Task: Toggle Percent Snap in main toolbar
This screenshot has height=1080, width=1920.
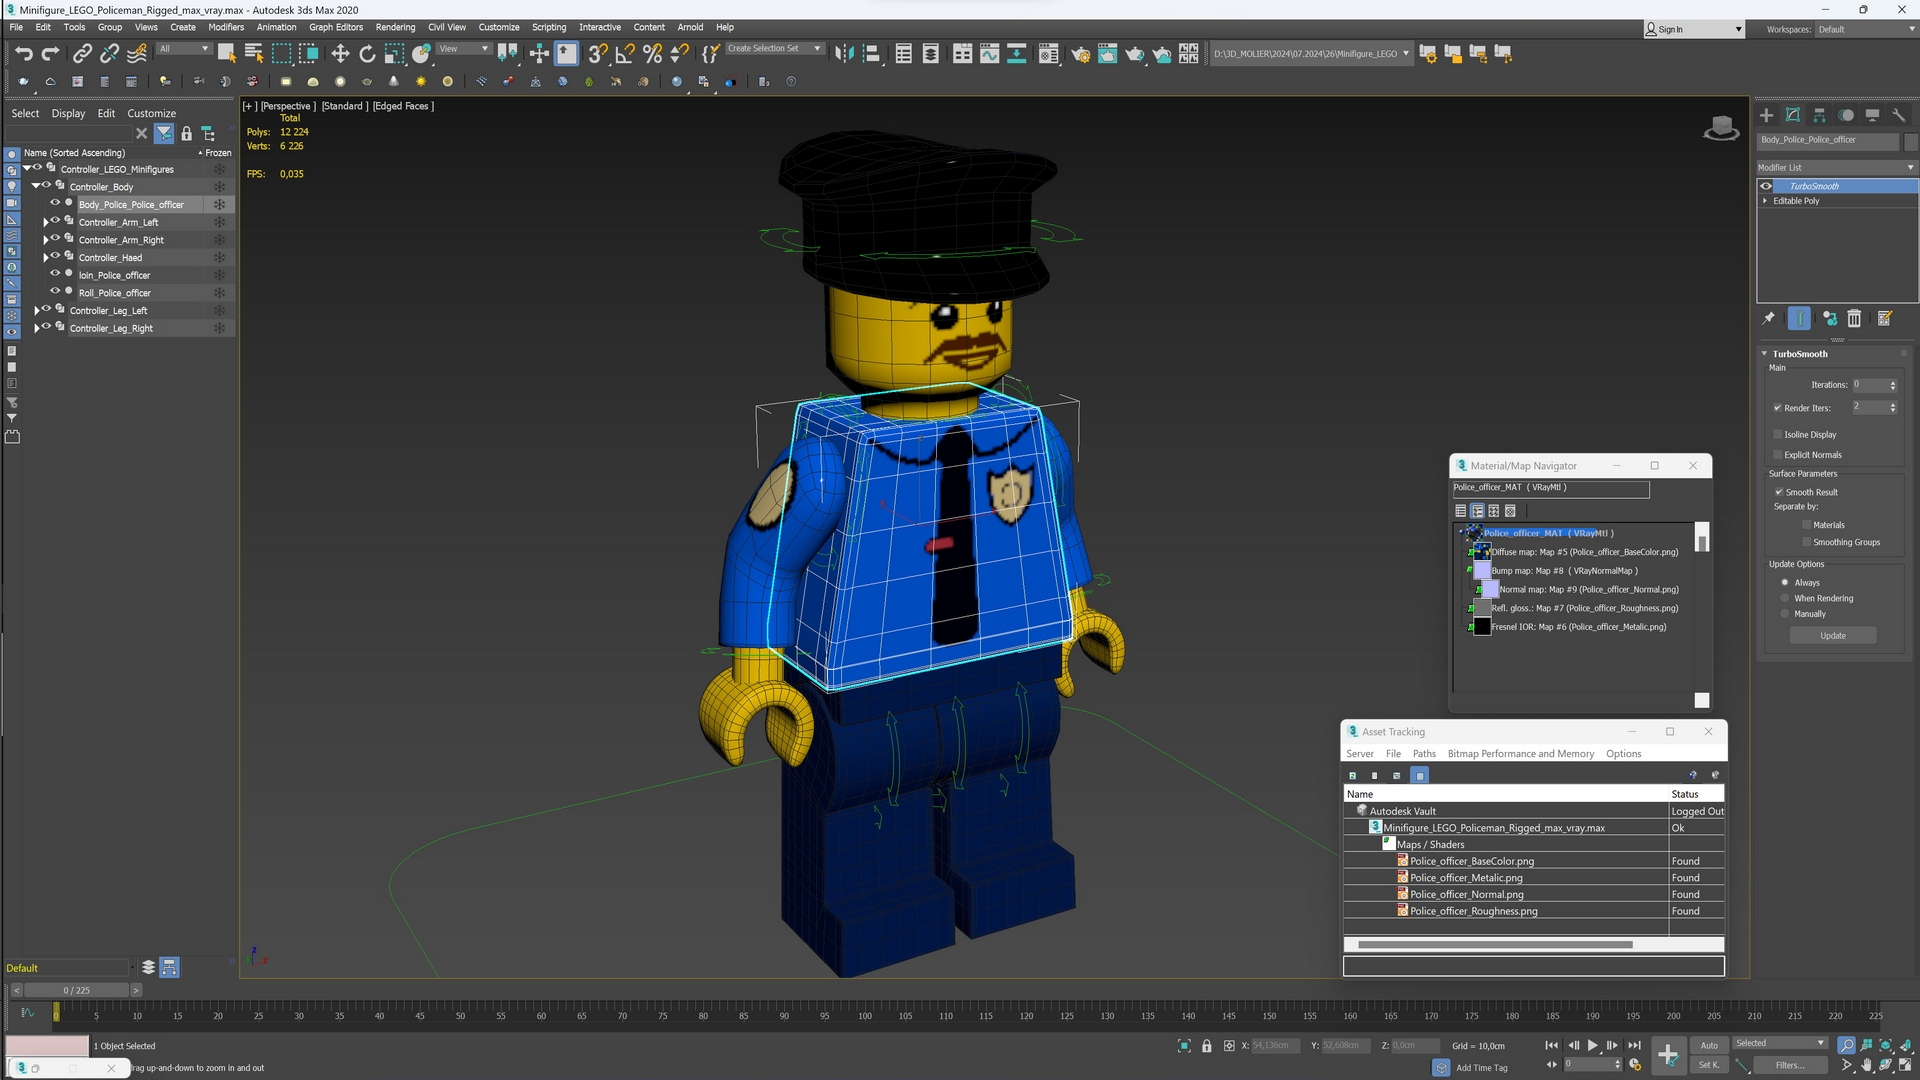Action: tap(652, 54)
